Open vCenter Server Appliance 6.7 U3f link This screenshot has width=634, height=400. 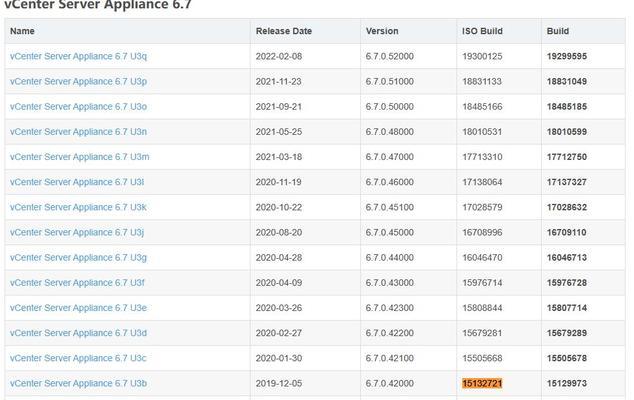[x=77, y=283]
